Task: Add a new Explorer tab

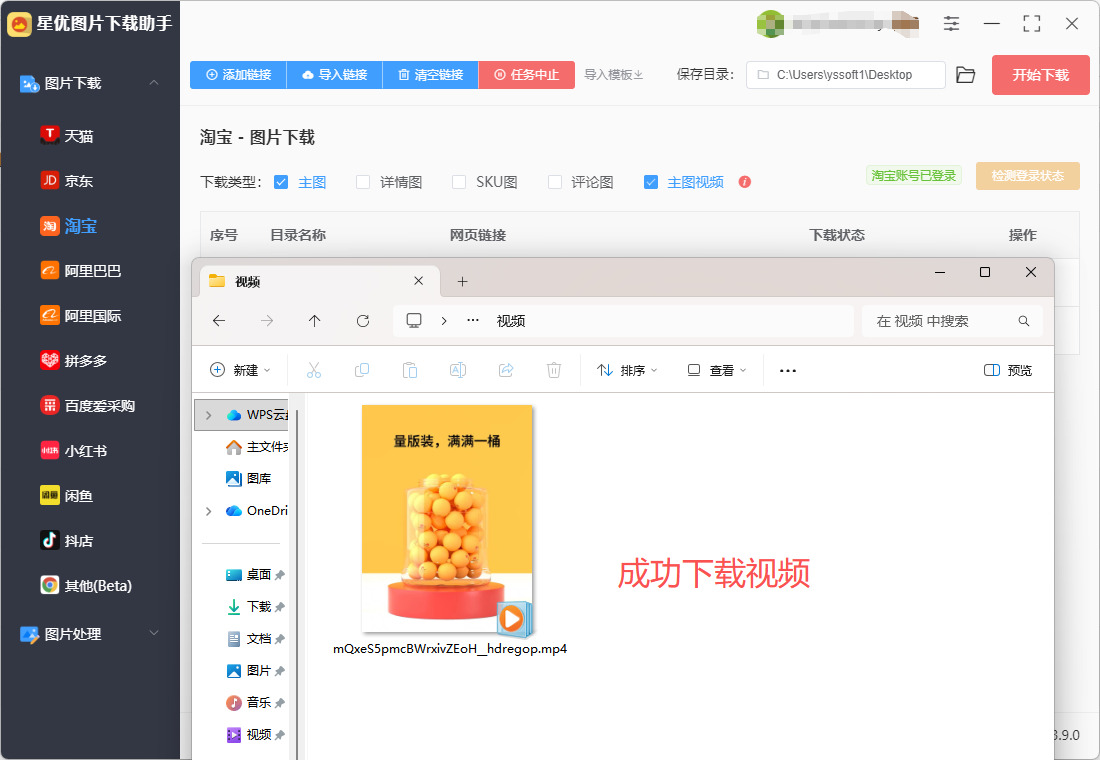Action: [x=462, y=281]
